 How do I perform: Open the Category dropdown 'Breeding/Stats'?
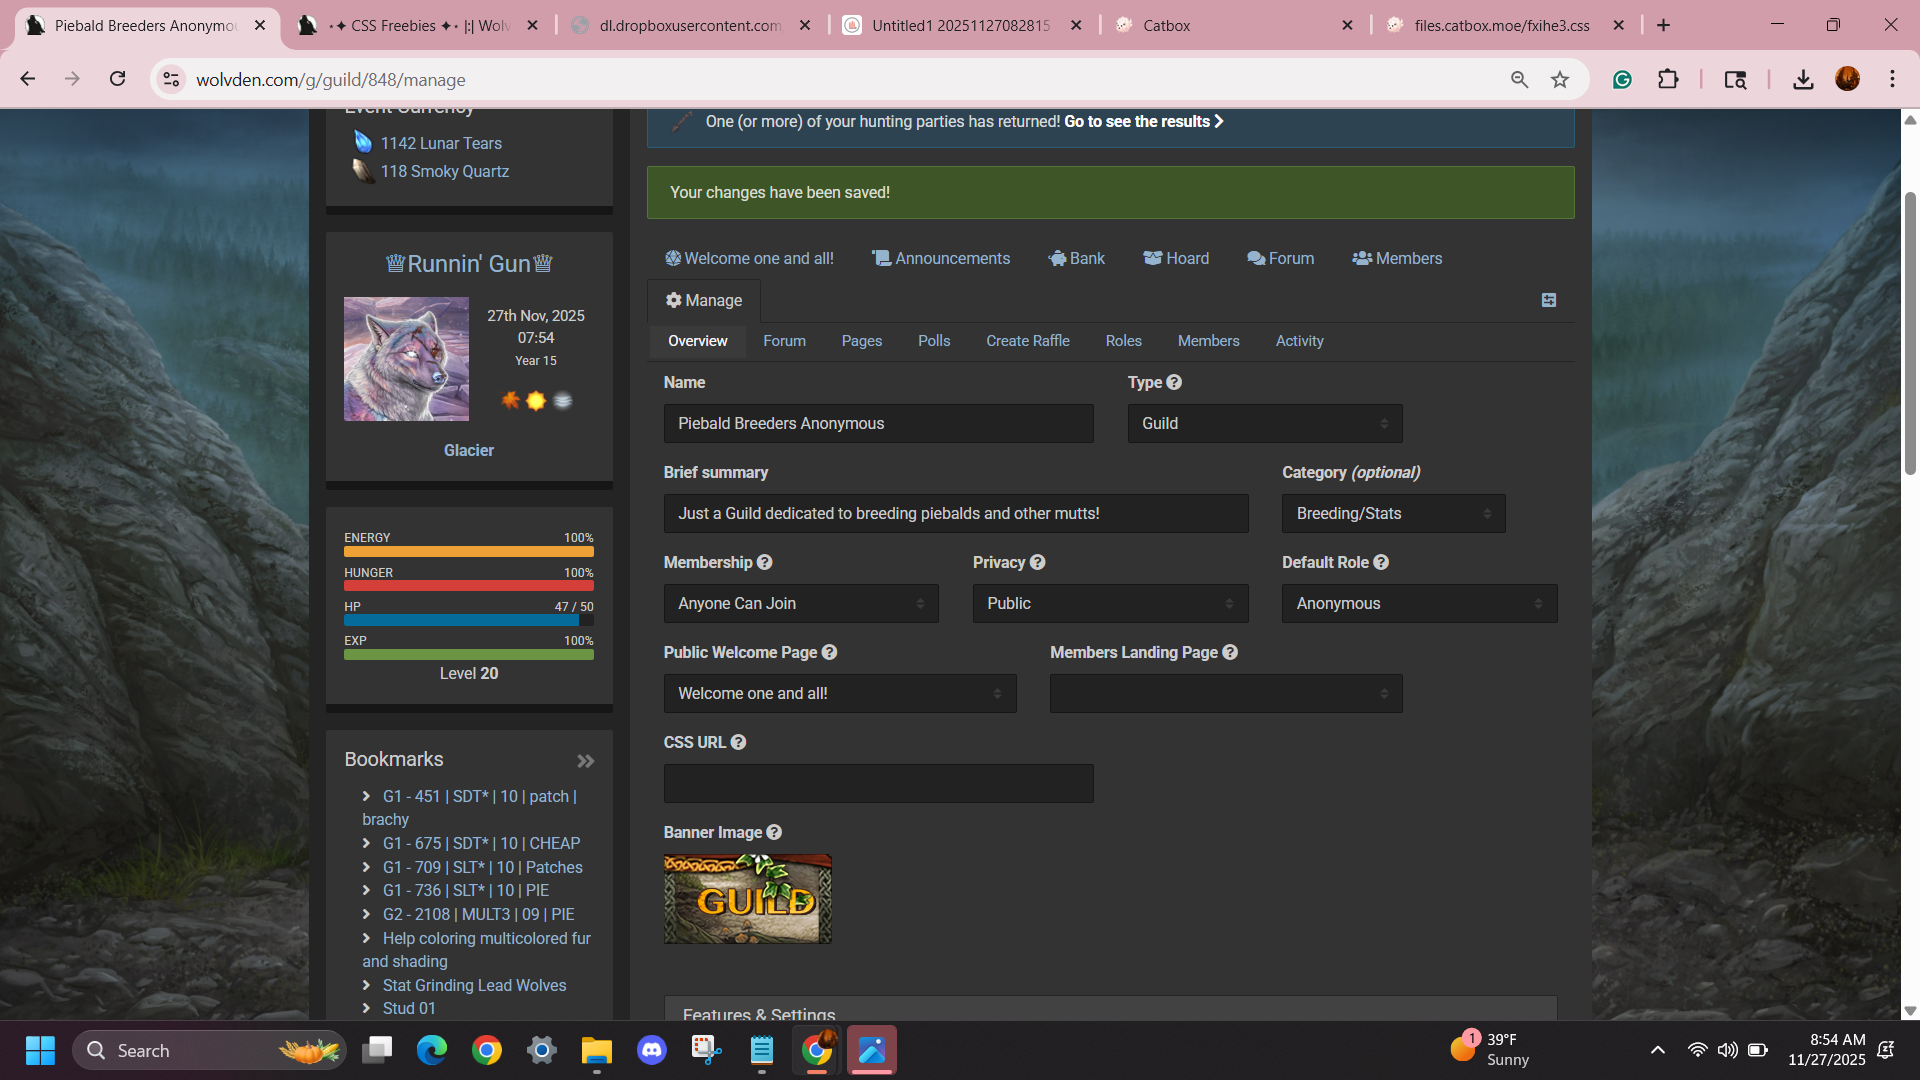point(1393,513)
